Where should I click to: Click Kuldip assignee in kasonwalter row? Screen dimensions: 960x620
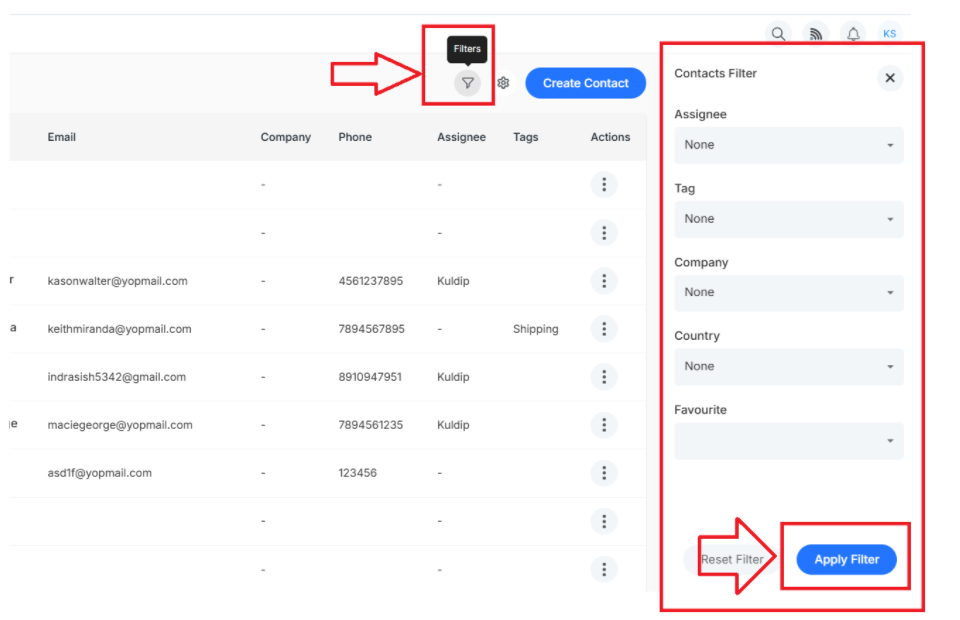[453, 281]
